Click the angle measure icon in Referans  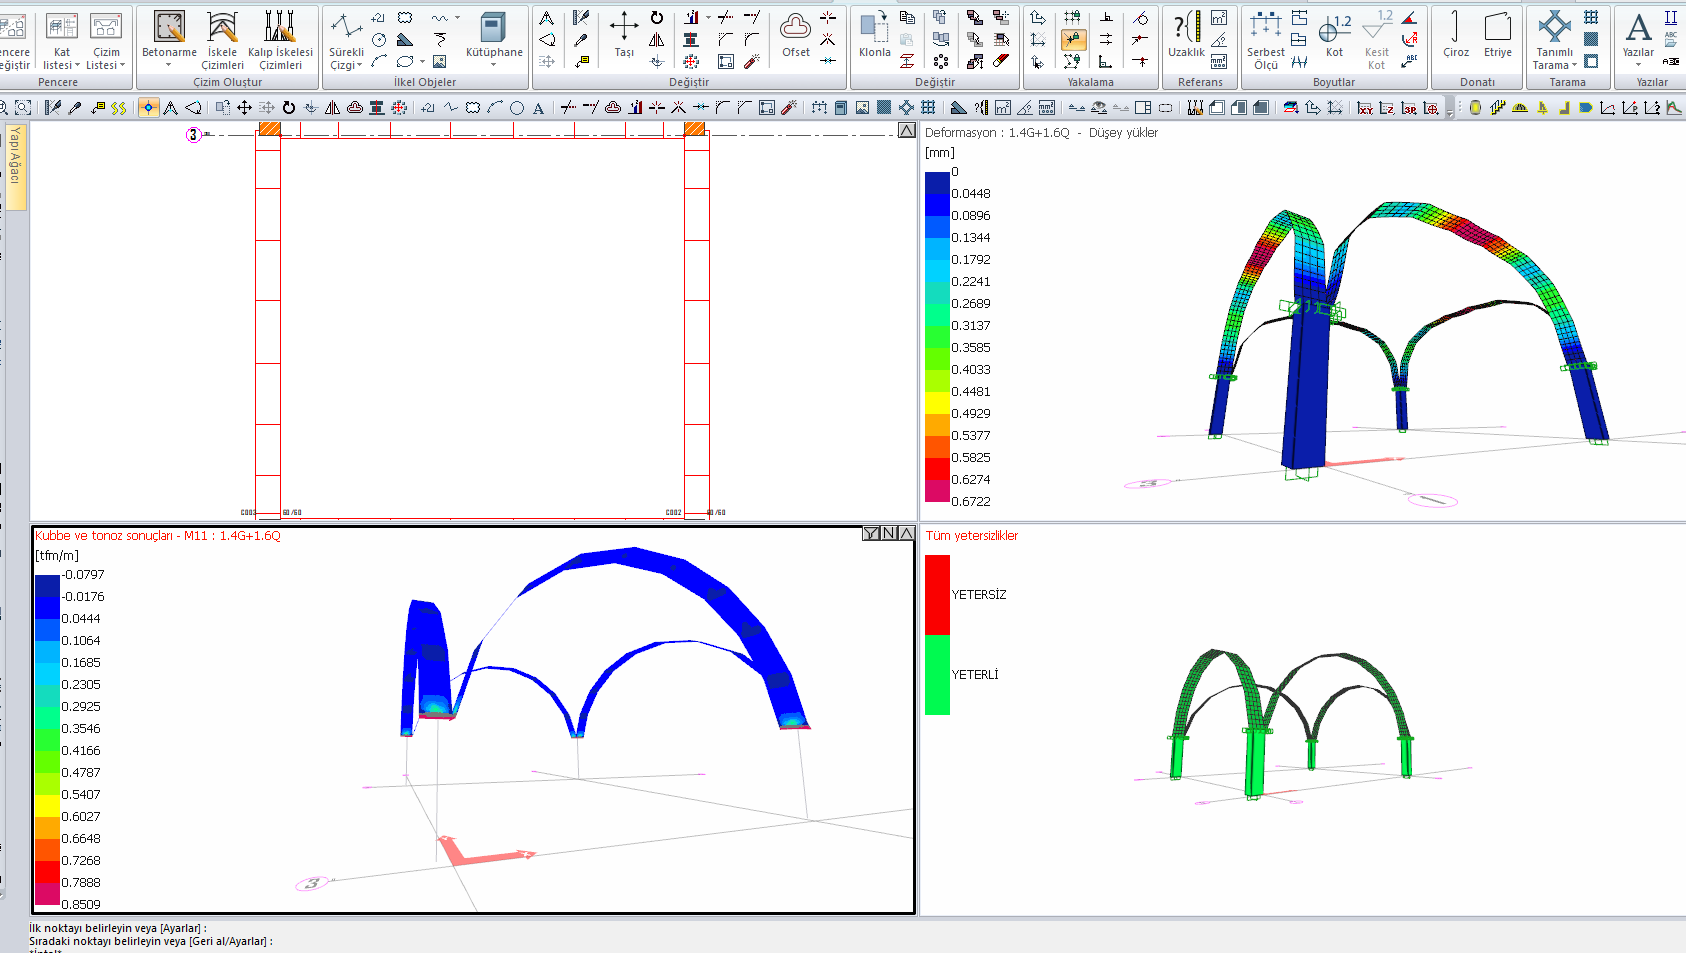click(1219, 40)
